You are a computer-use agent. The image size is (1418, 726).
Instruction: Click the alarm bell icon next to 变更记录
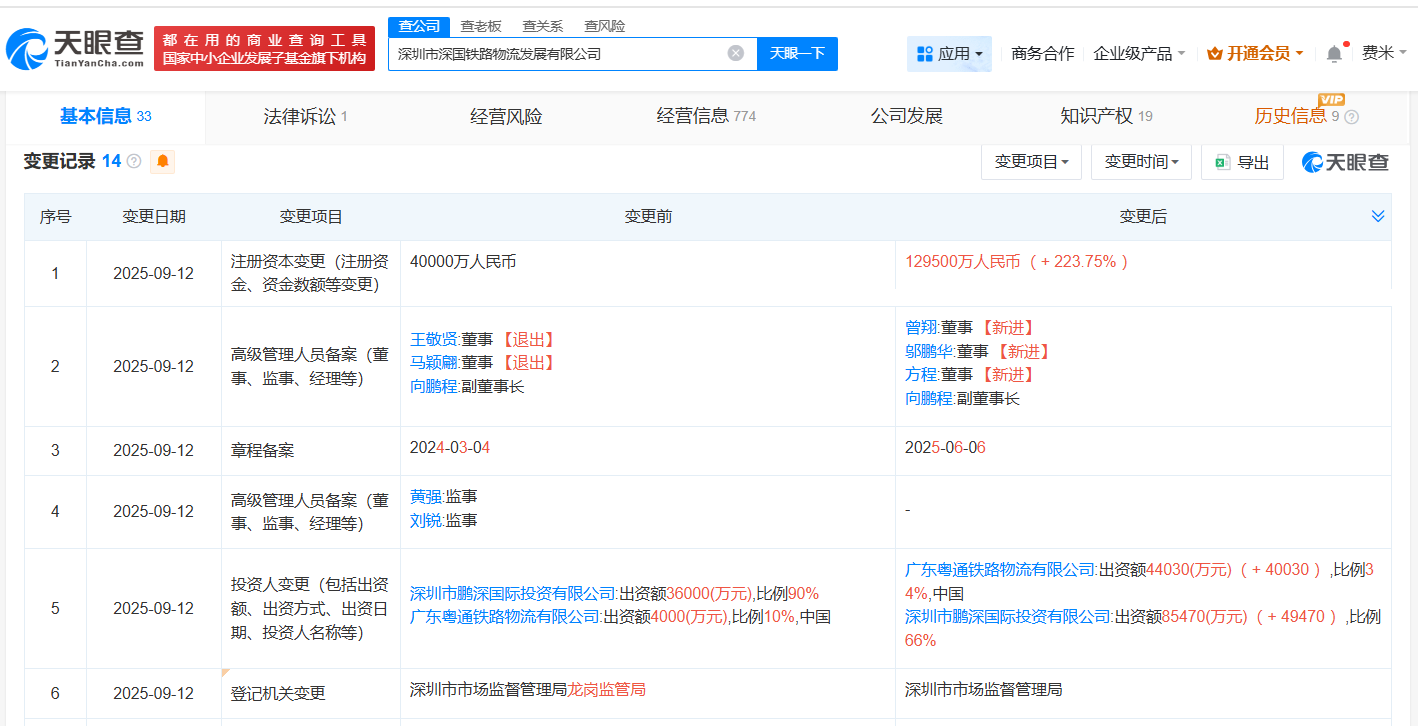click(x=163, y=161)
